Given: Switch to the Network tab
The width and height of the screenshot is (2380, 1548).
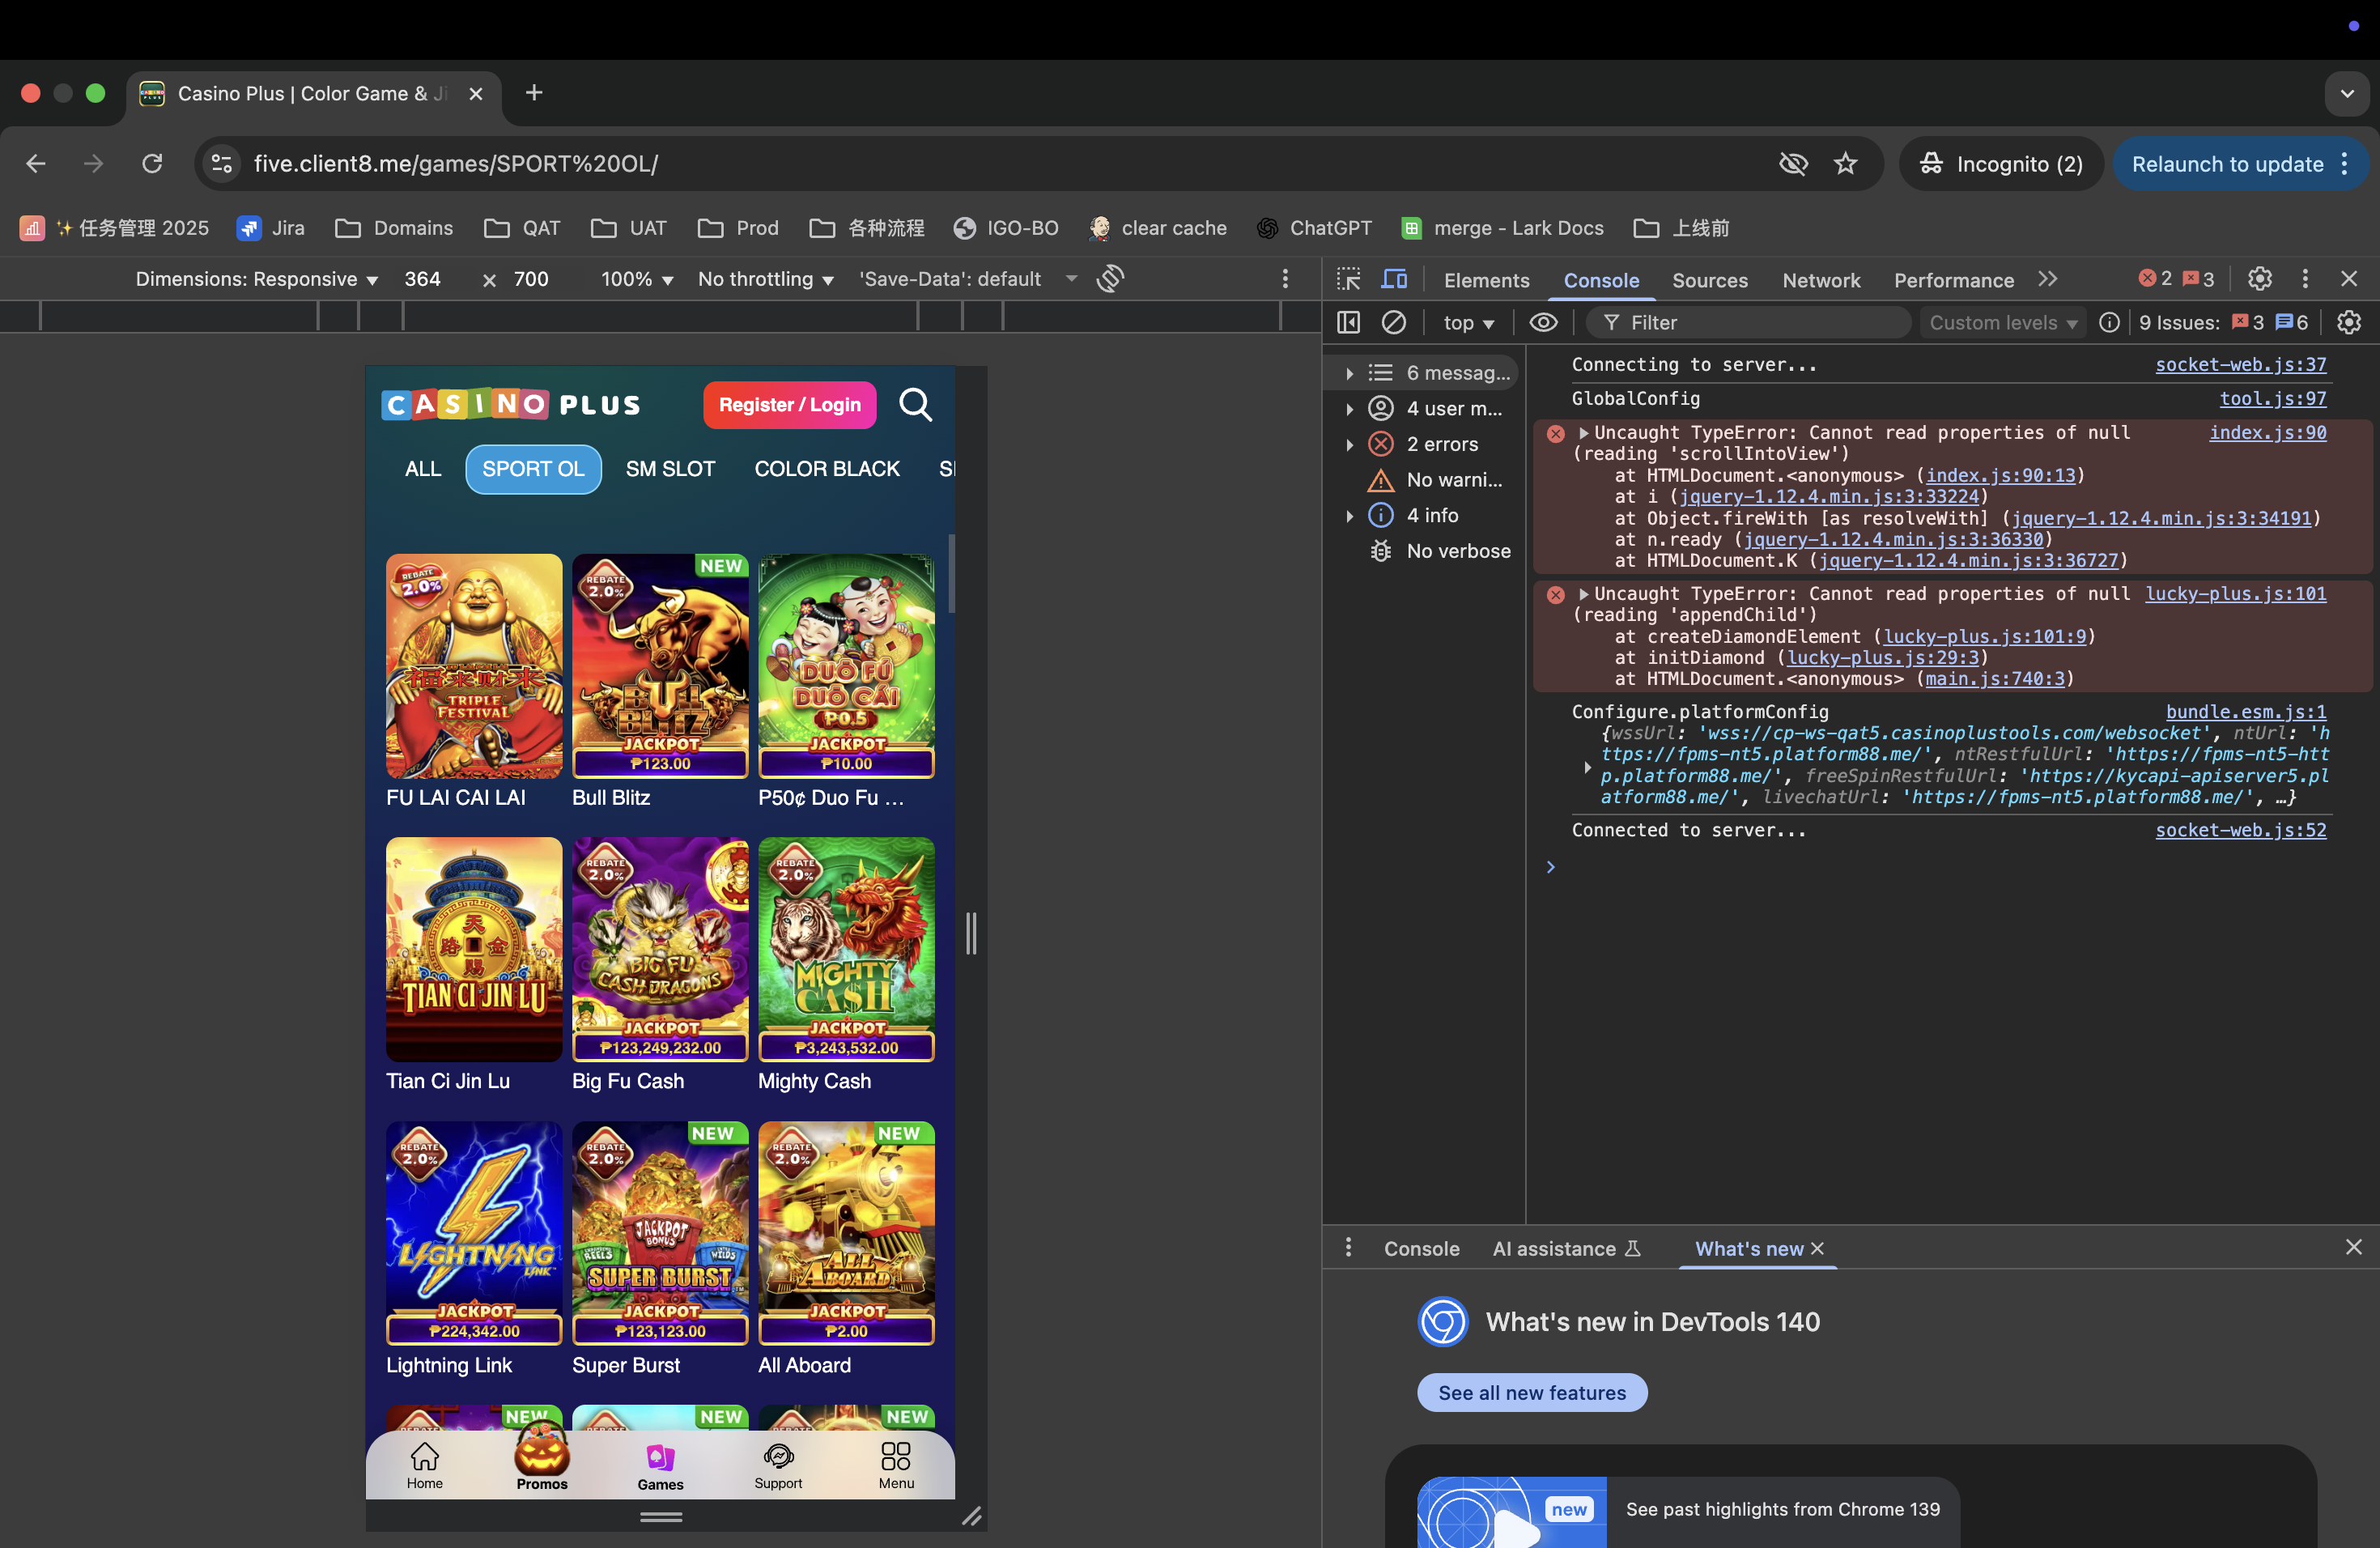Looking at the screenshot, I should tap(1820, 280).
